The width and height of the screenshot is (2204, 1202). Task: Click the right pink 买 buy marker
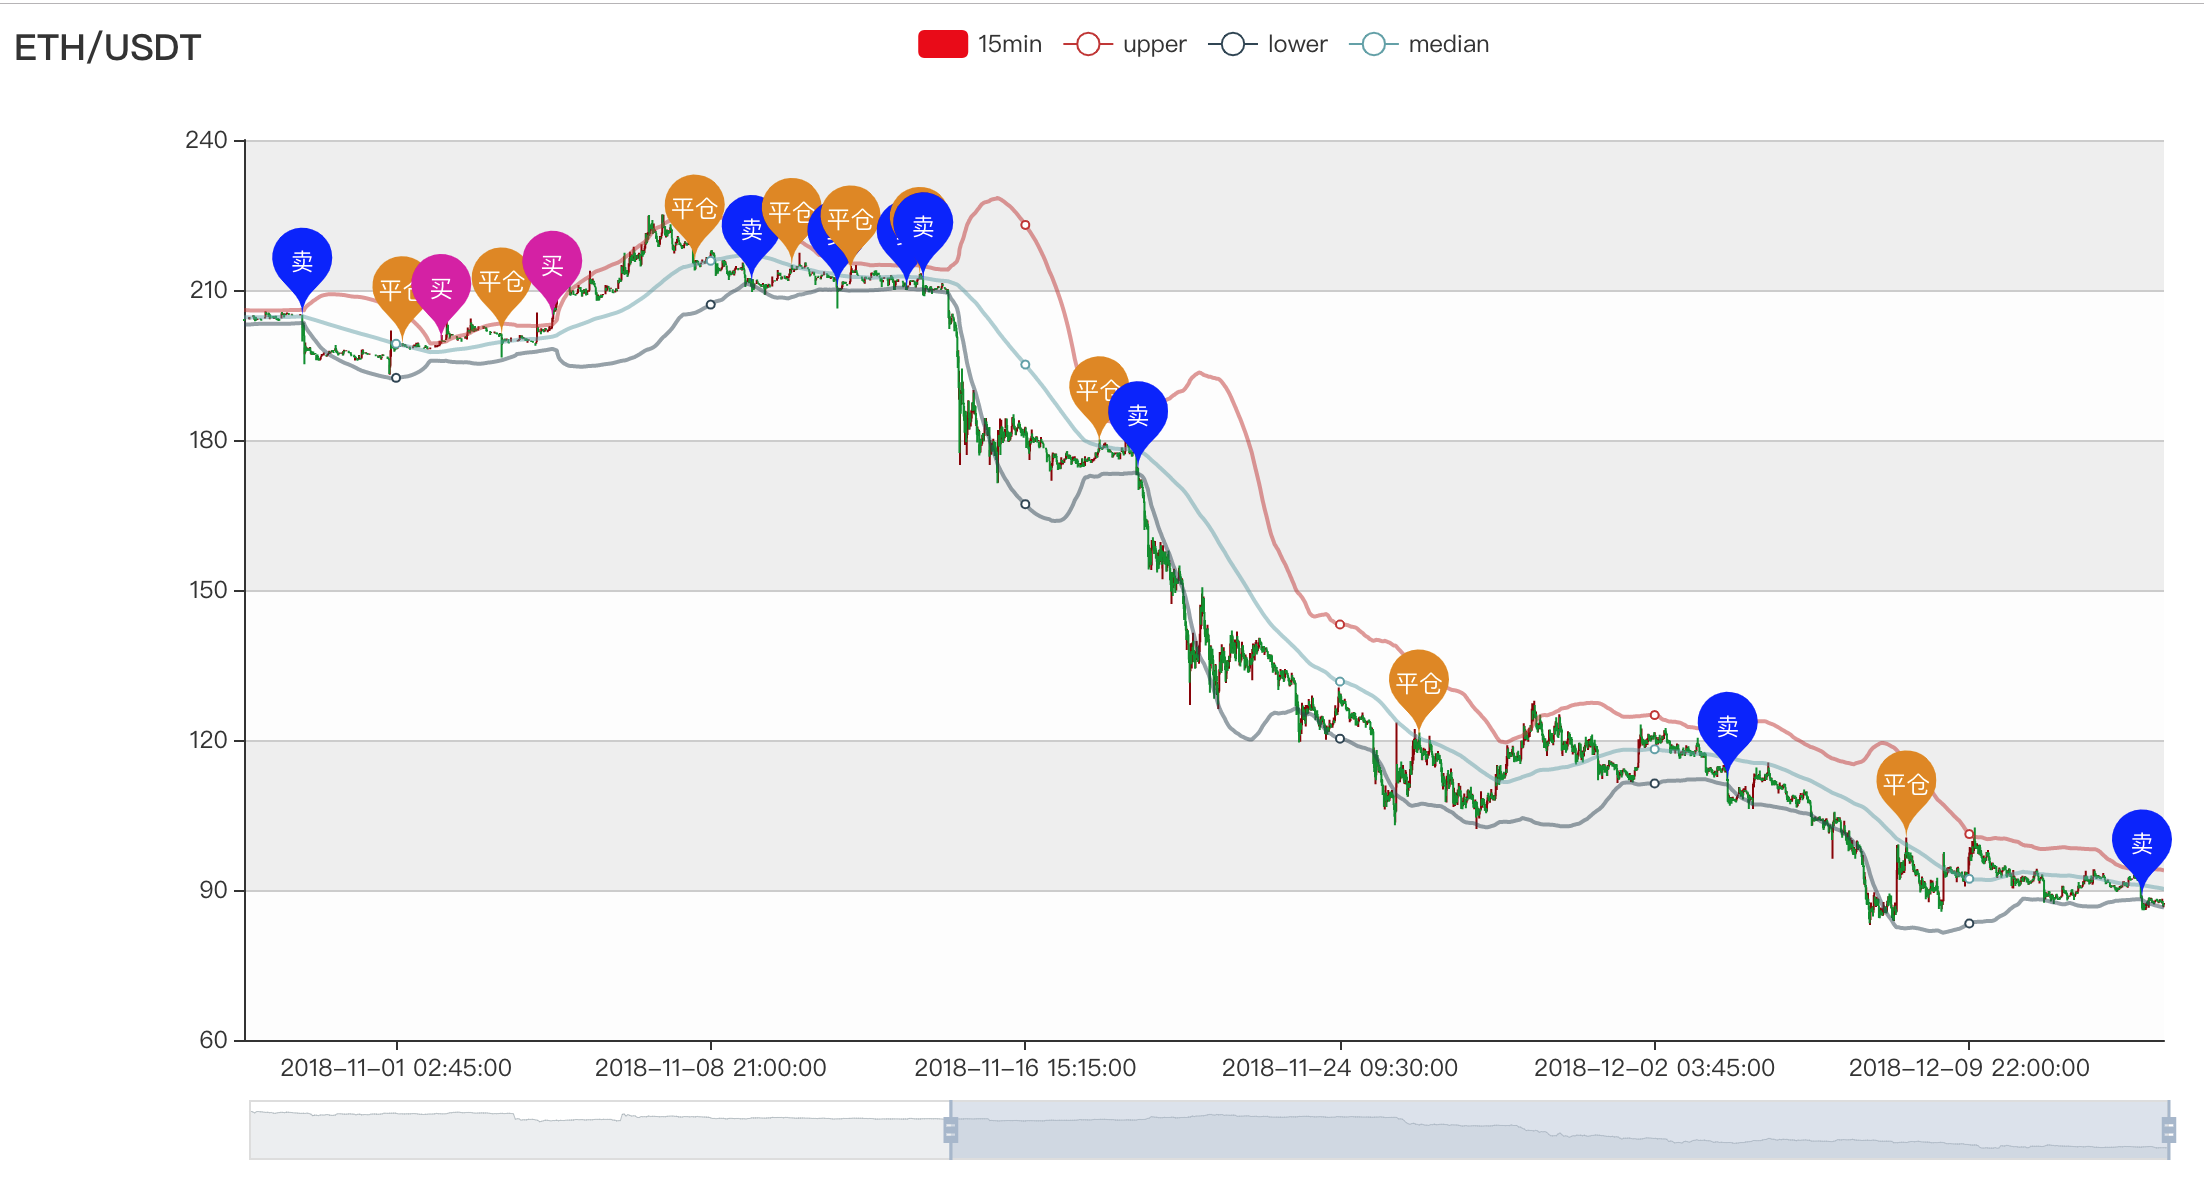click(x=552, y=264)
